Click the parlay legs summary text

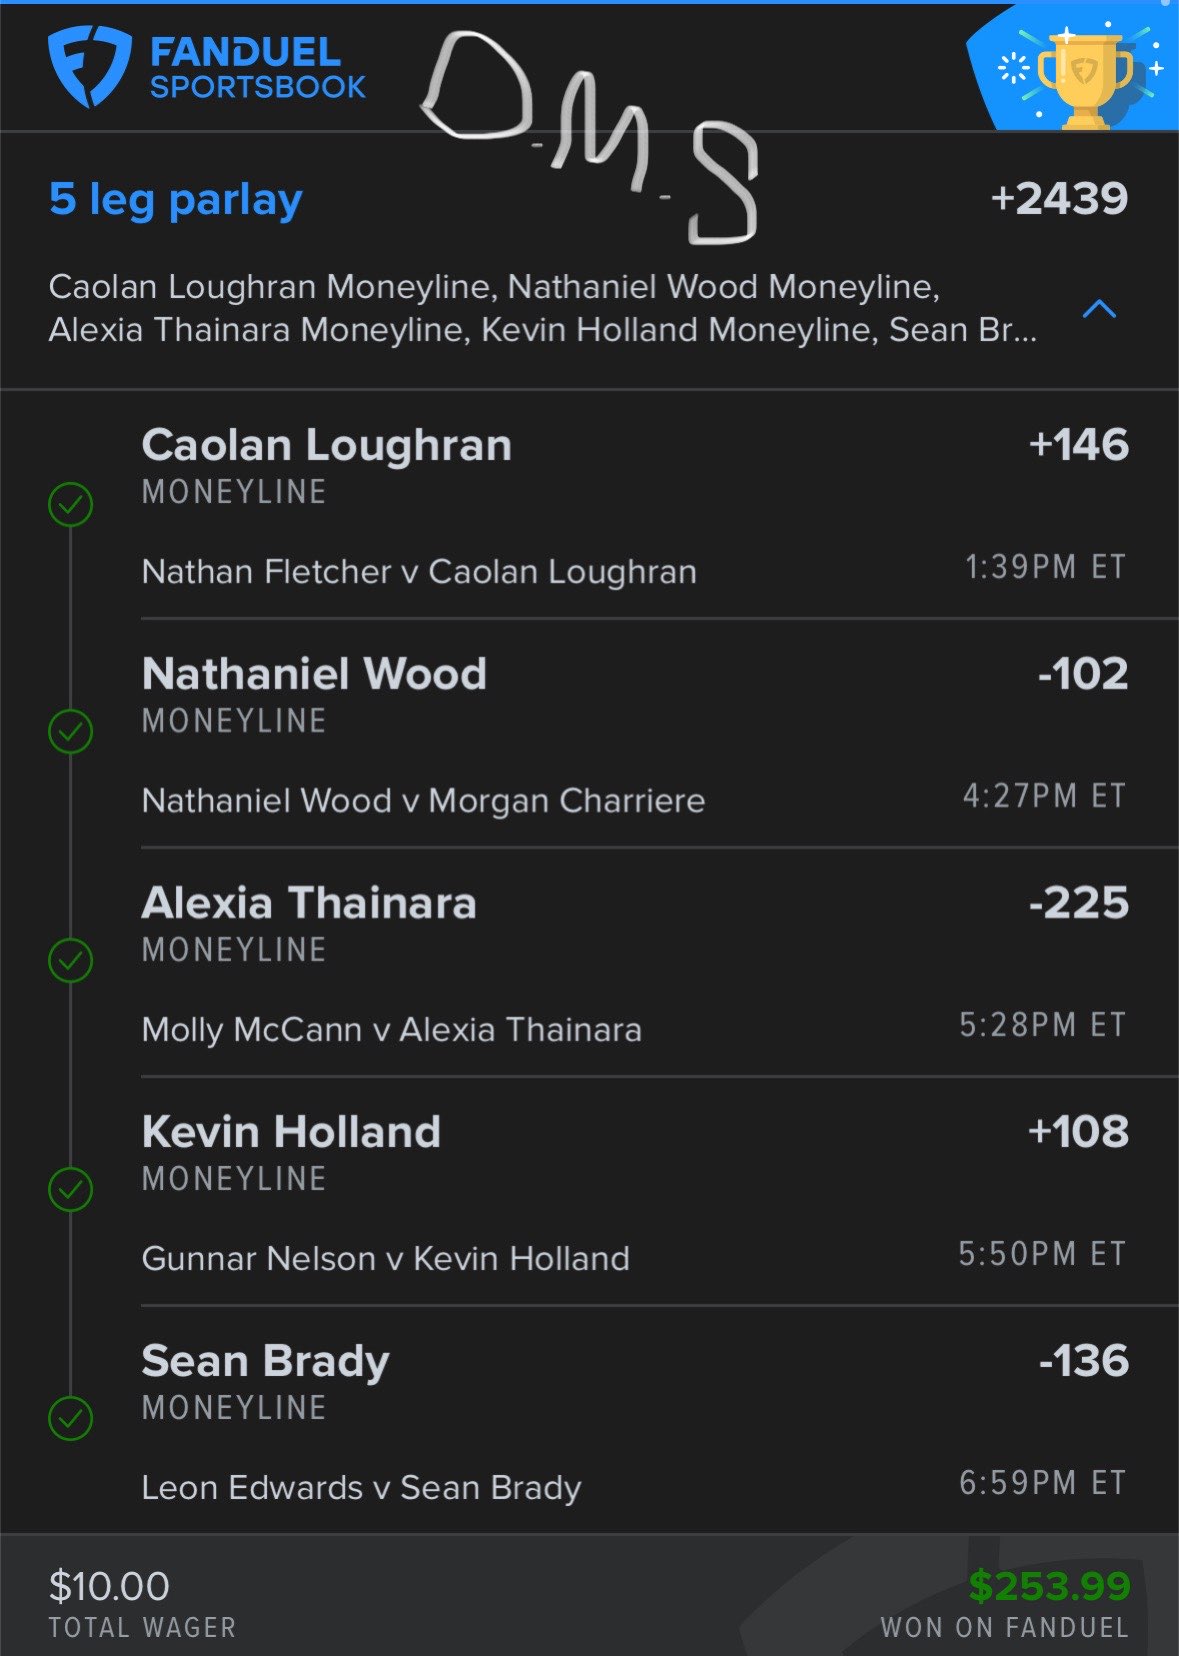coord(542,308)
